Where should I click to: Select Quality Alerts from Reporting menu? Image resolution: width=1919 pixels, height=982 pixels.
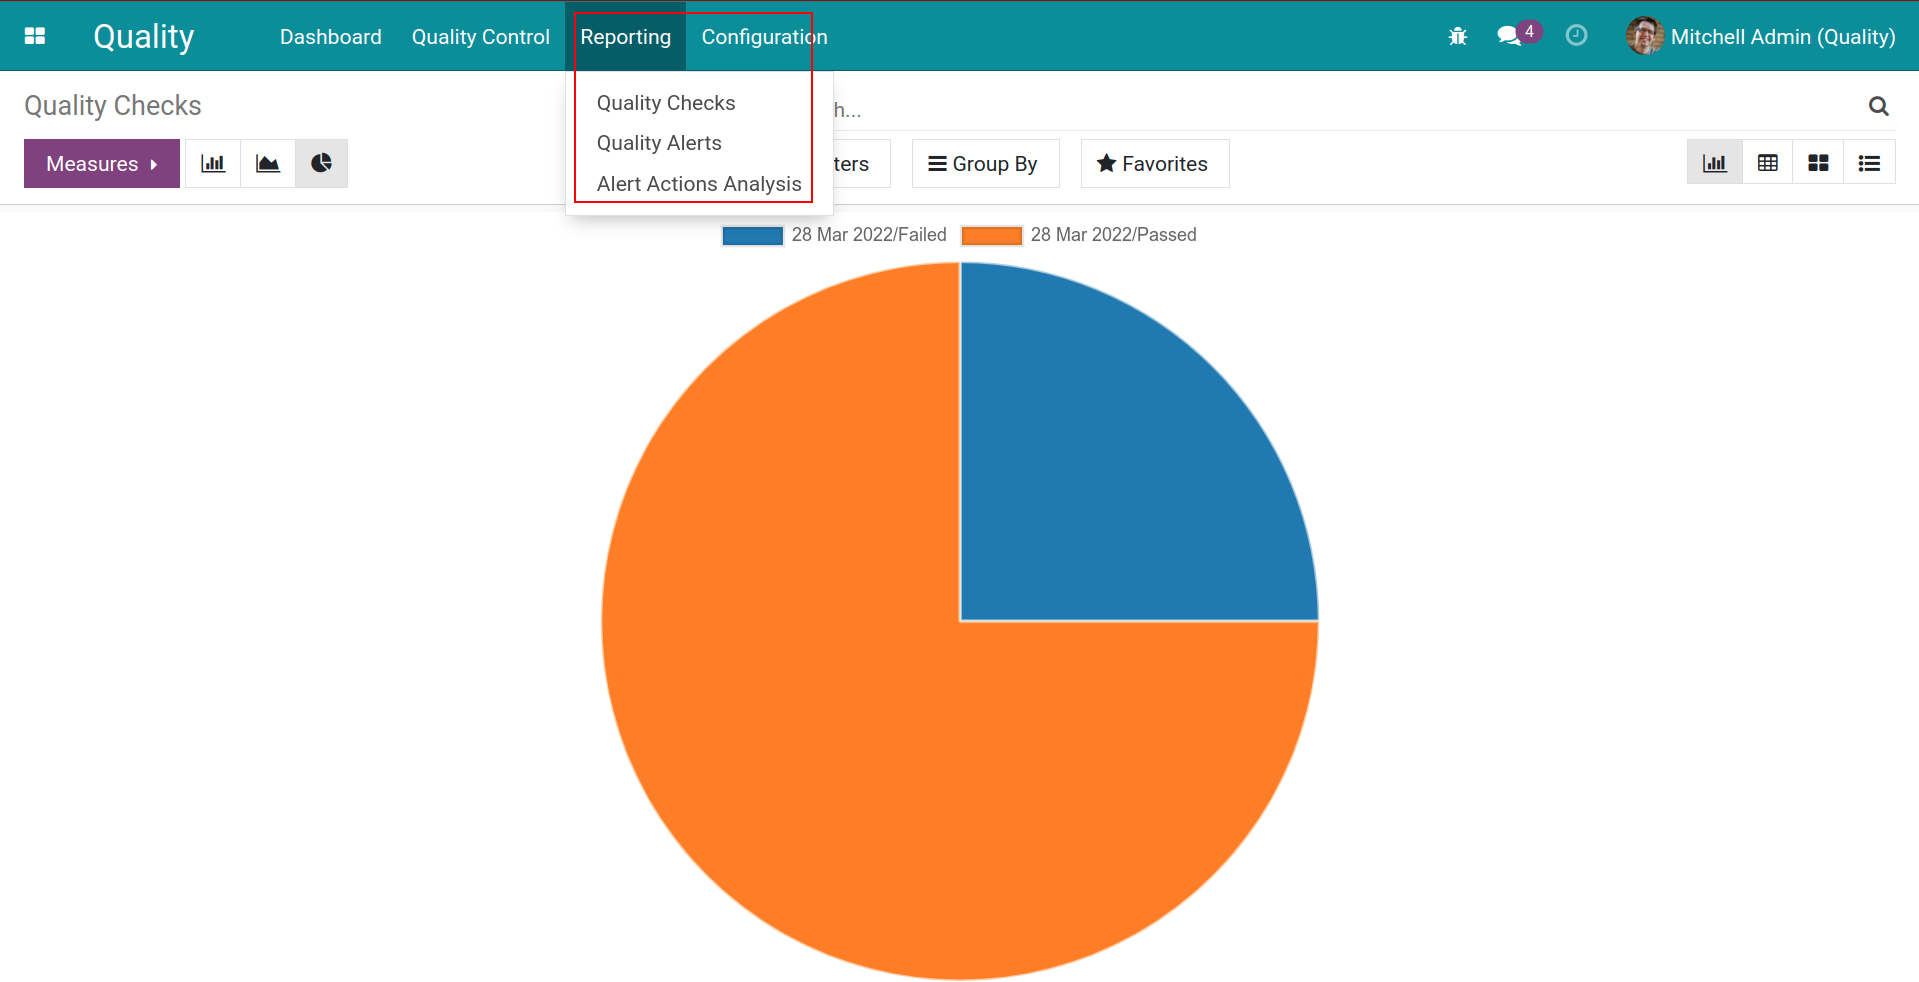pyautogui.click(x=659, y=143)
